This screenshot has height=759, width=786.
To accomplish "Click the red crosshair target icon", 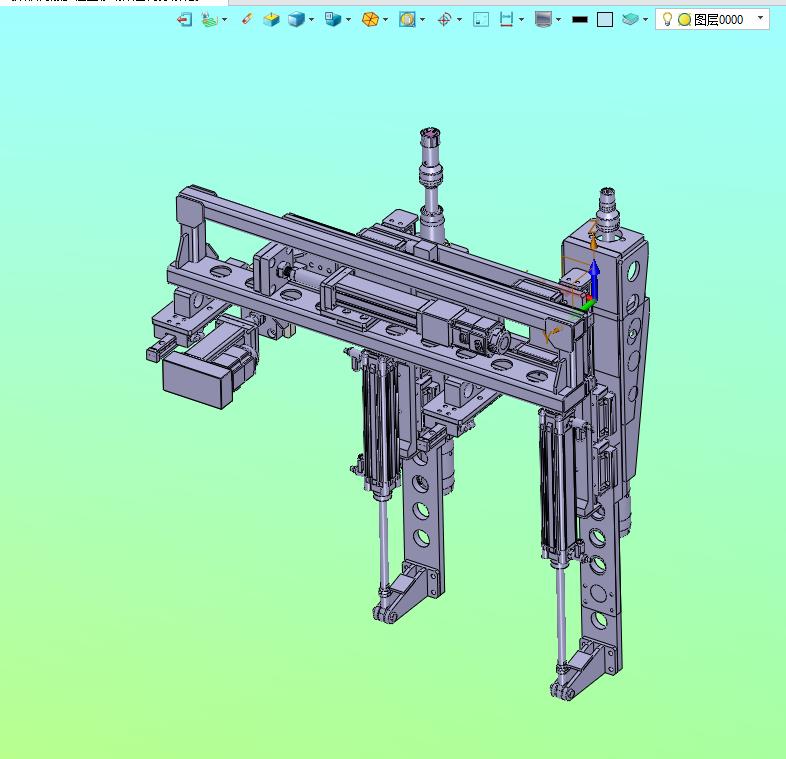I will (444, 20).
